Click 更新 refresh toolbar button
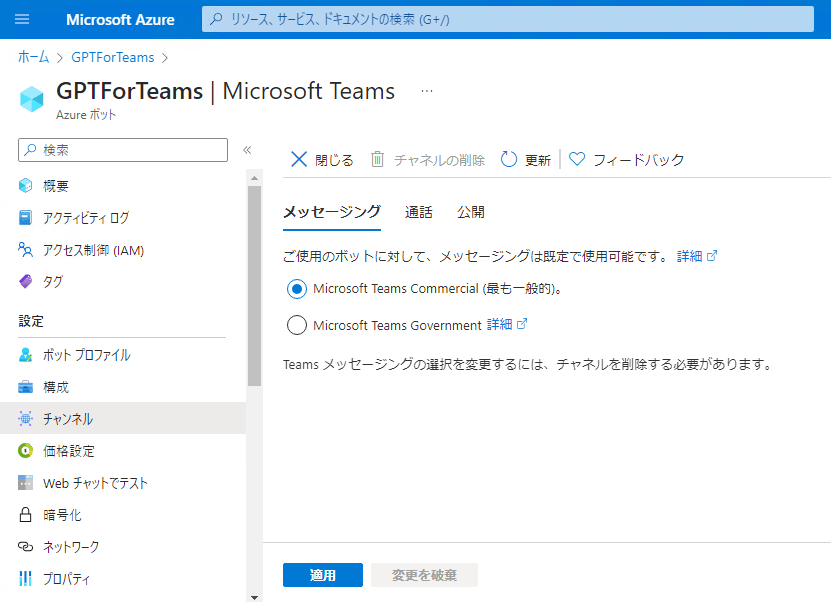The width and height of the screenshot is (831, 602). click(x=526, y=159)
